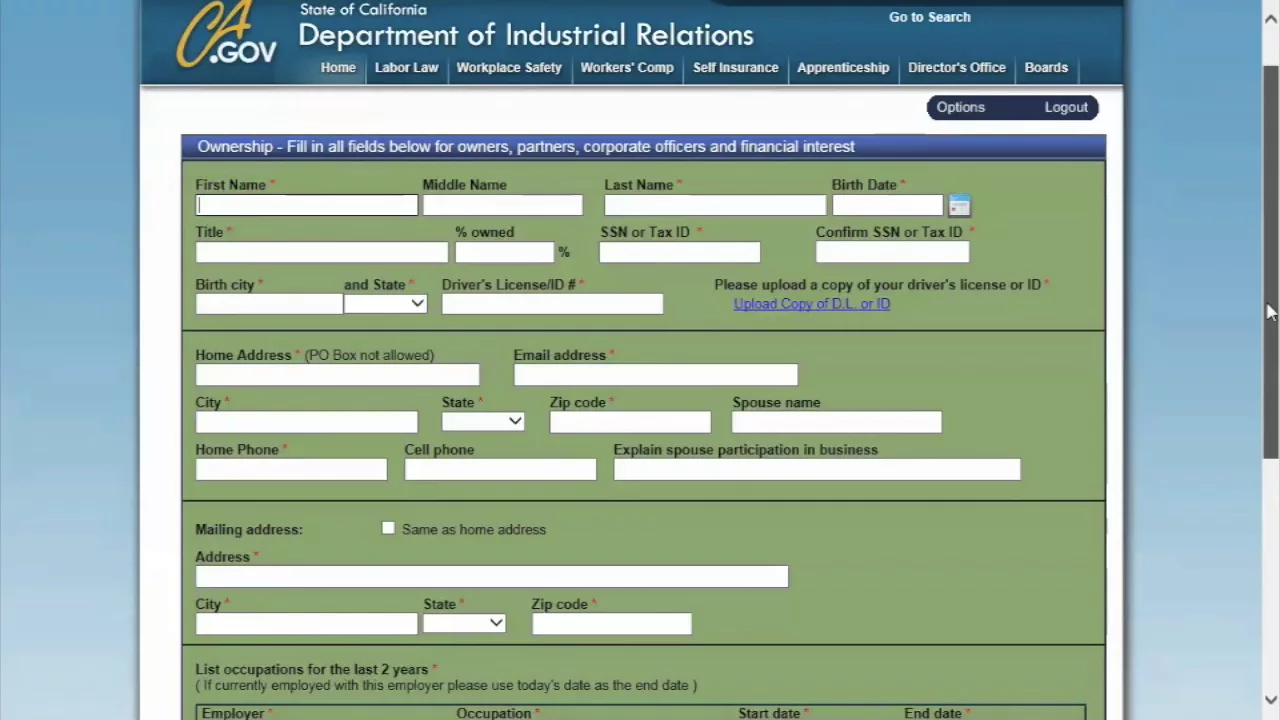Click the Spouse name field
1280x720 pixels.
pyautogui.click(x=837, y=421)
